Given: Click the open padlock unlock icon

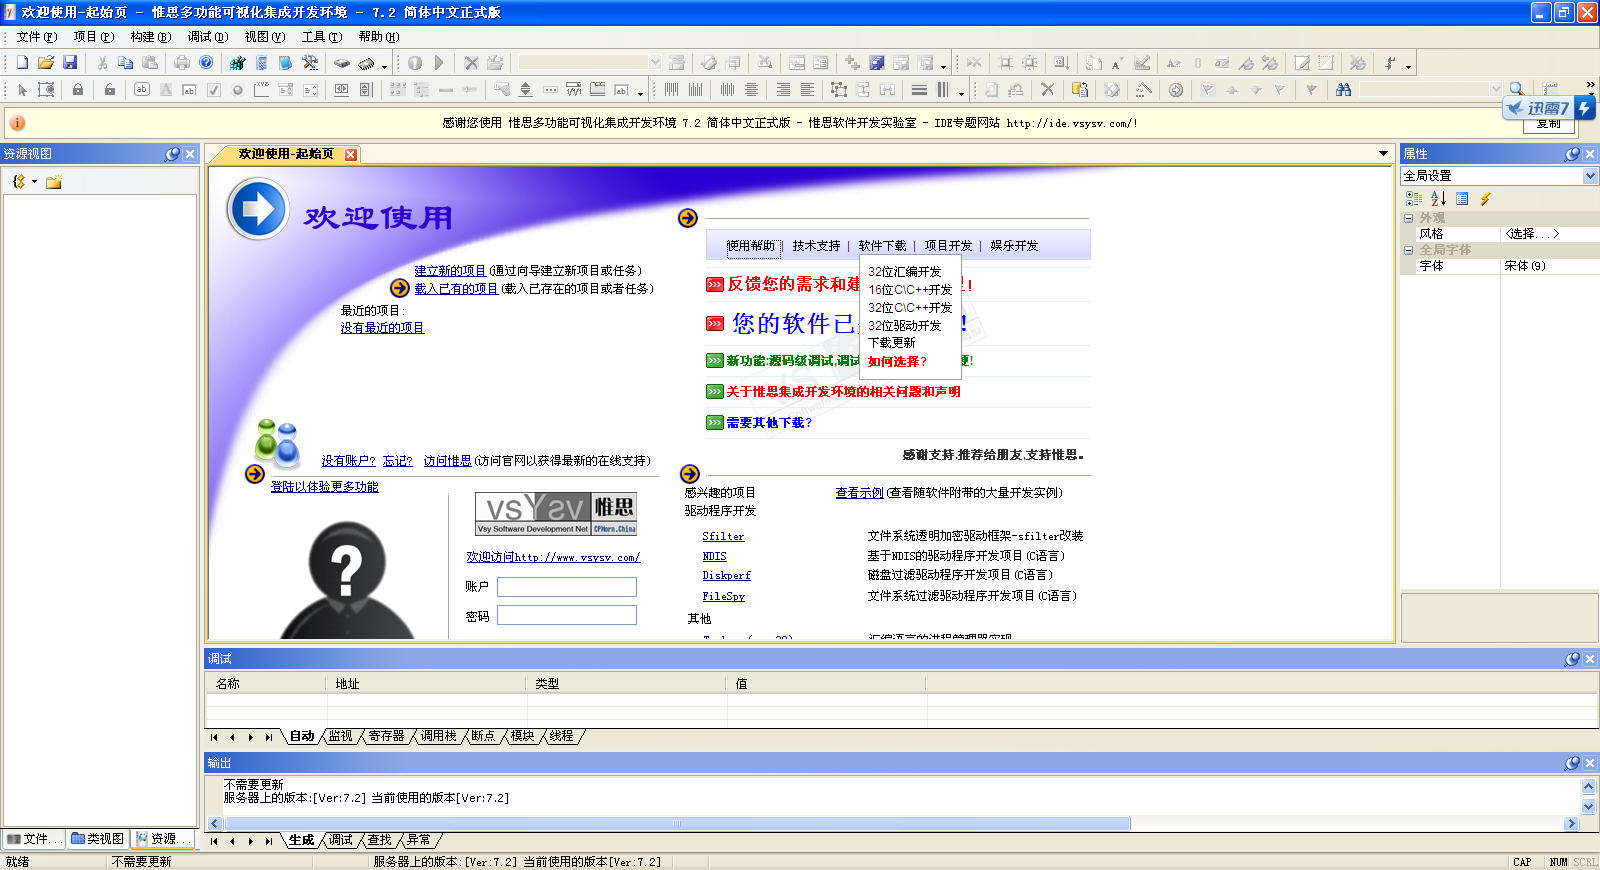Looking at the screenshot, I should (x=110, y=89).
